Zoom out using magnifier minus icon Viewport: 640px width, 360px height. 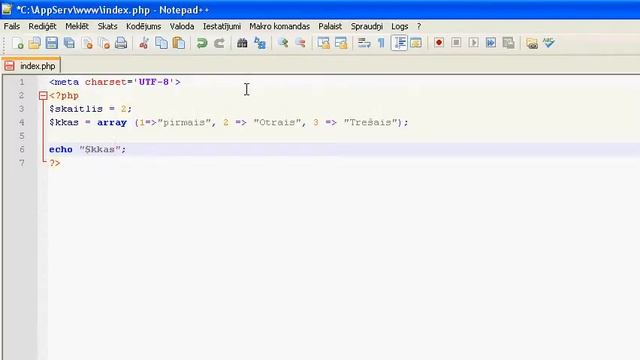[300, 43]
